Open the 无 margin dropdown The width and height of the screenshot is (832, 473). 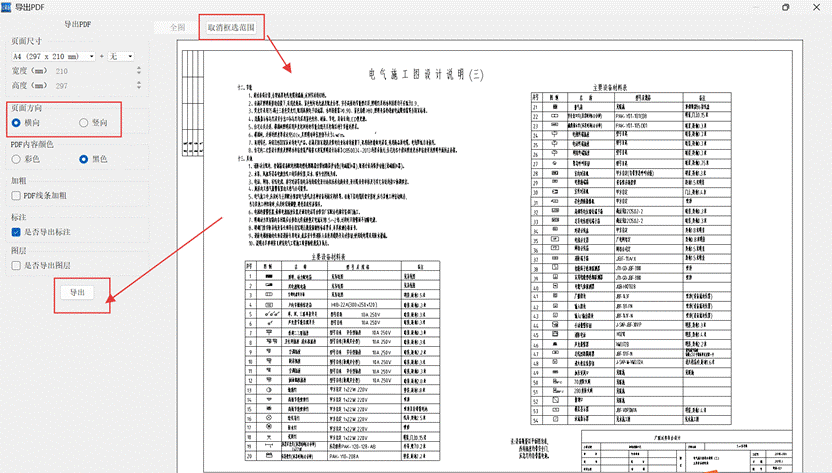pyautogui.click(x=121, y=56)
